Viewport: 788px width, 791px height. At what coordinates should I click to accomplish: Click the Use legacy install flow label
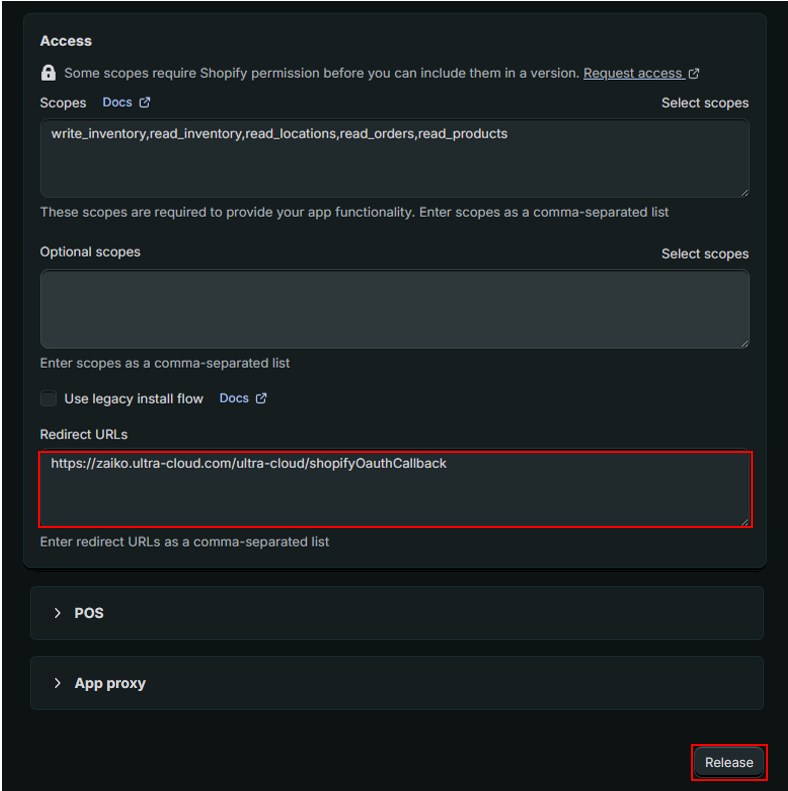[134, 399]
